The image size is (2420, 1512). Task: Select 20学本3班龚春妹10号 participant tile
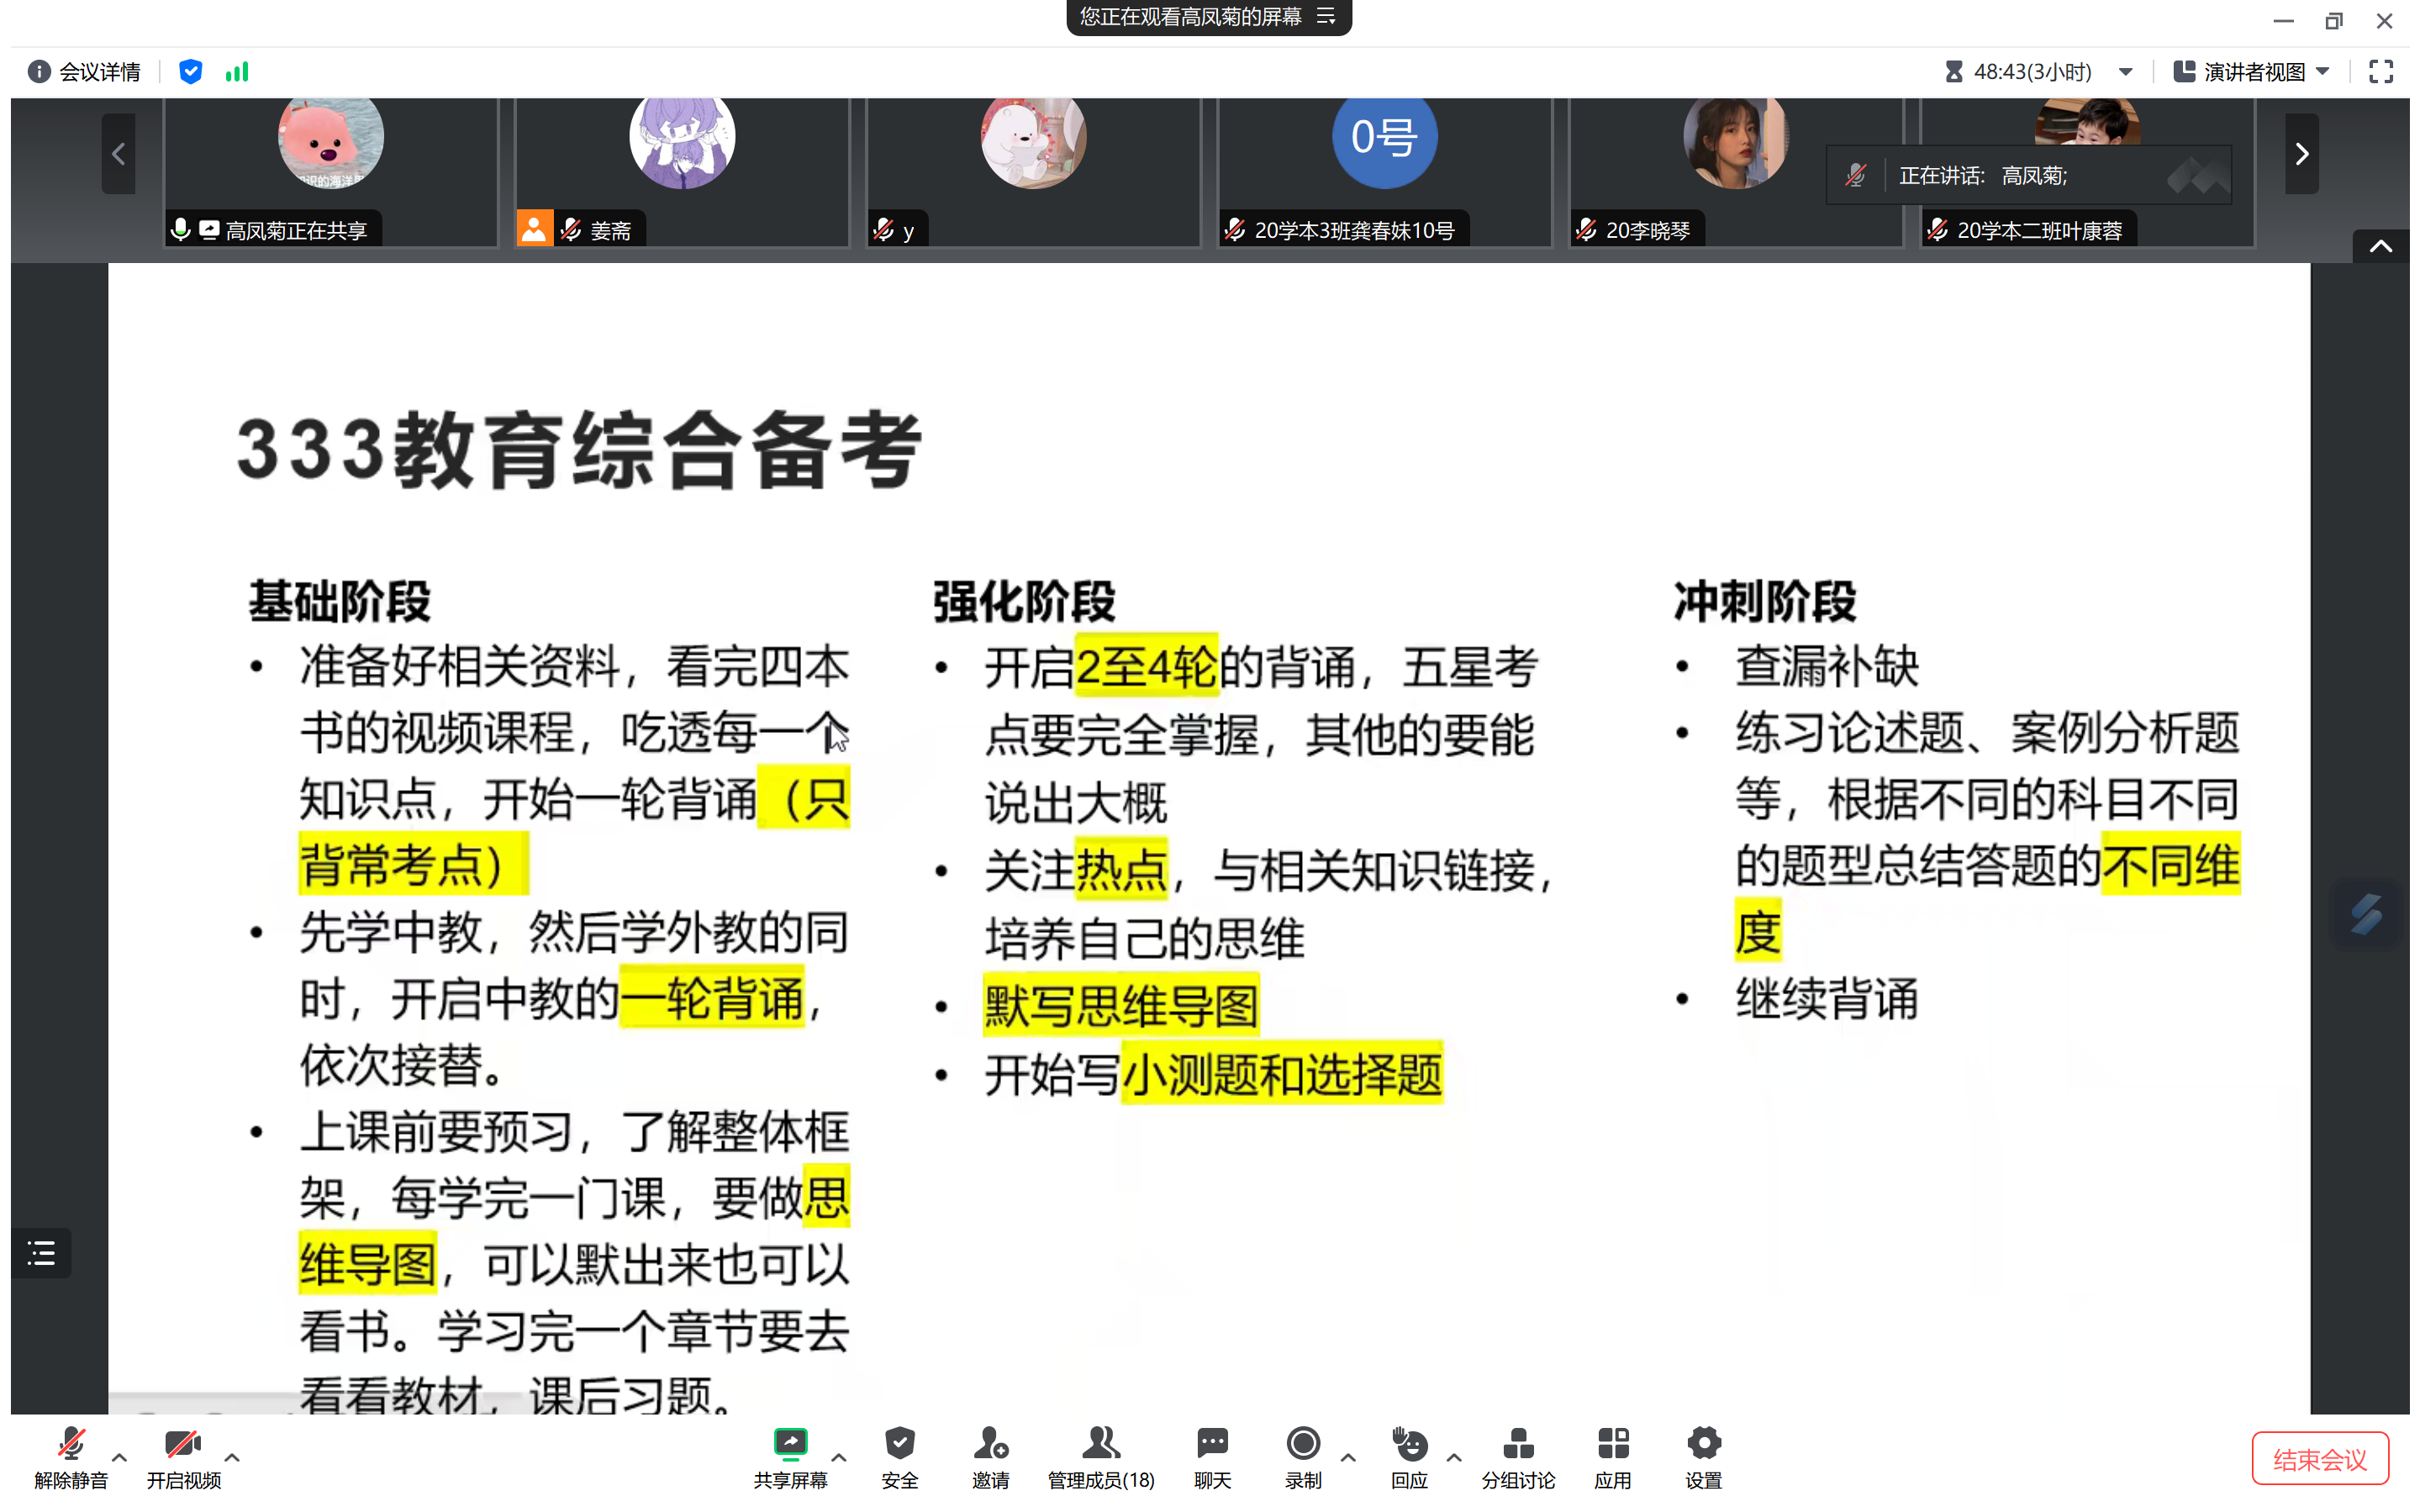(1384, 172)
